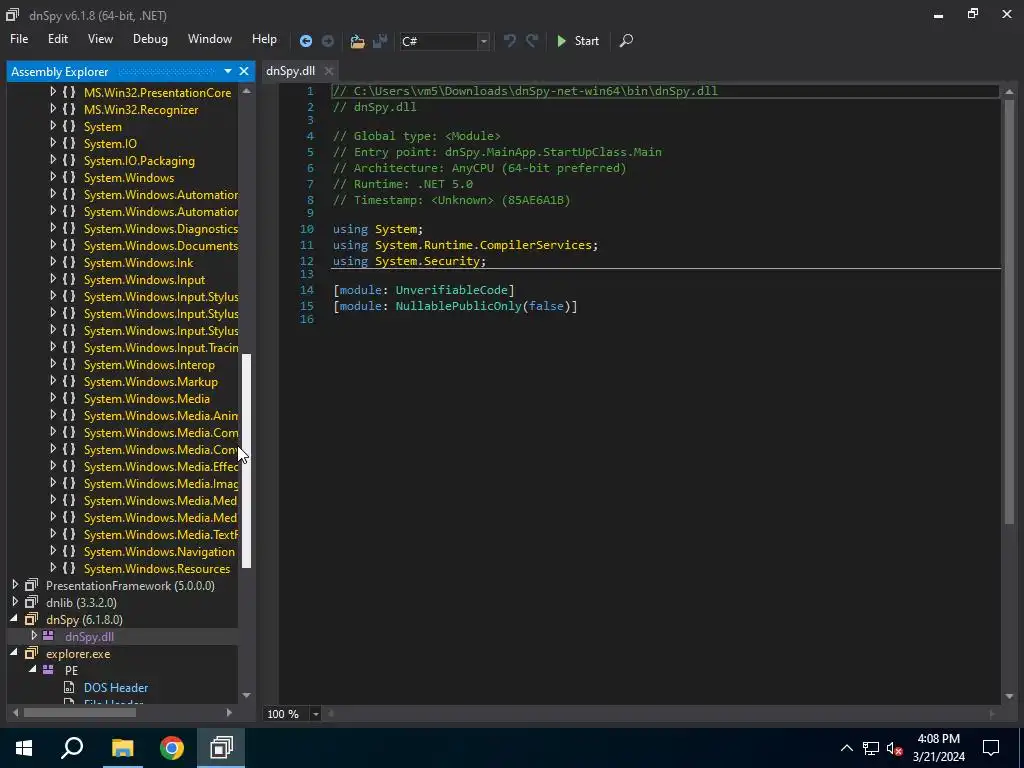The width and height of the screenshot is (1024, 768).
Task: Click the code editor vertical scrollbar
Action: point(1009,312)
